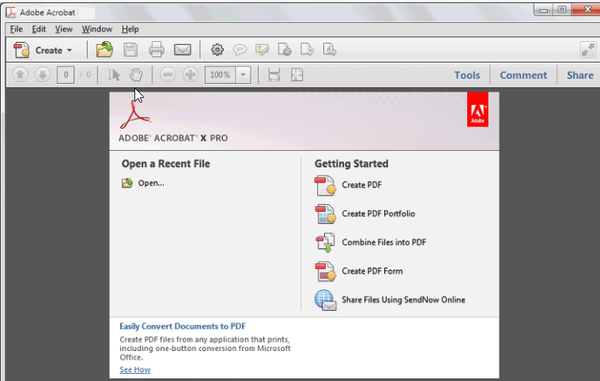Viewport: 600px width, 381px height.
Task: Select the Hand pan tool
Action: (136, 75)
